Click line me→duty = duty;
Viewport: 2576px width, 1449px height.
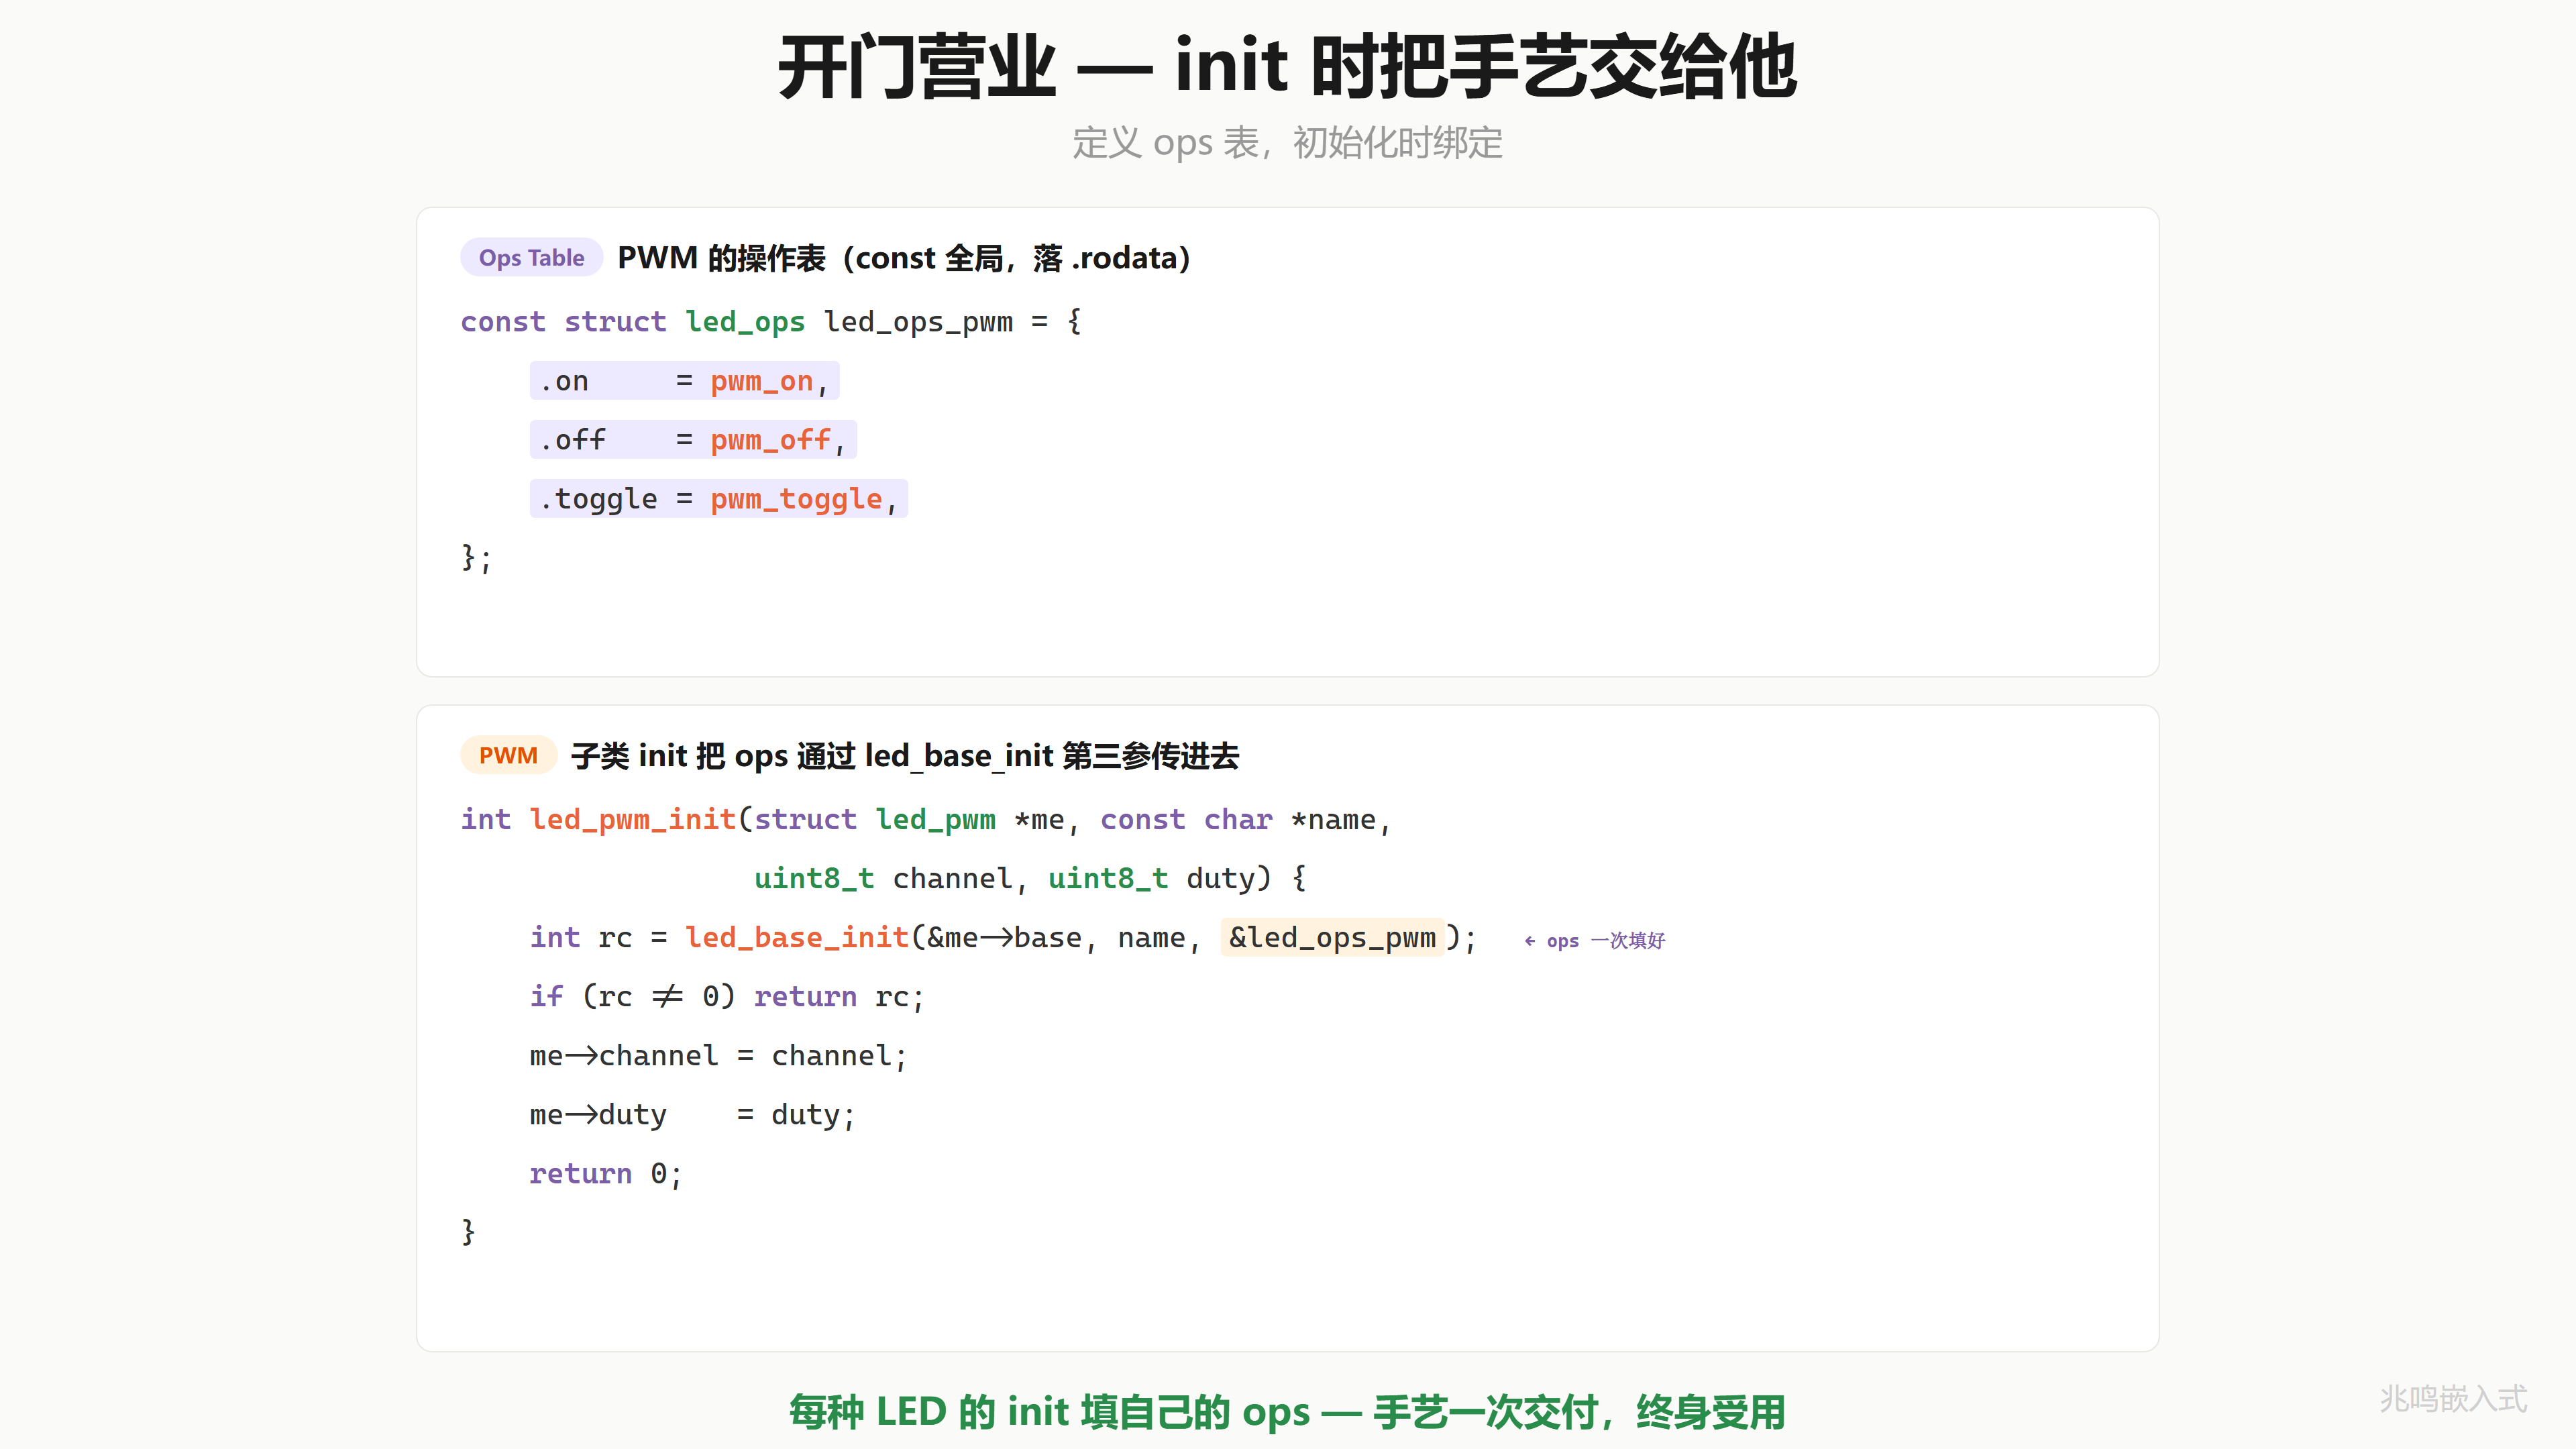point(692,1115)
